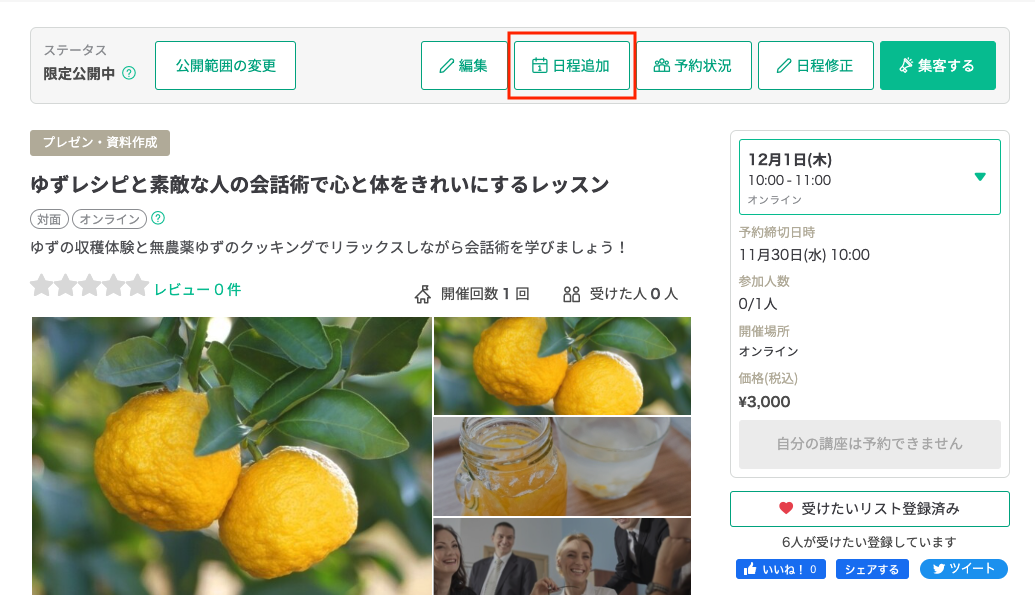The width and height of the screenshot is (1035, 595).
Task: Select the 対面 tag
Action: 50,219
